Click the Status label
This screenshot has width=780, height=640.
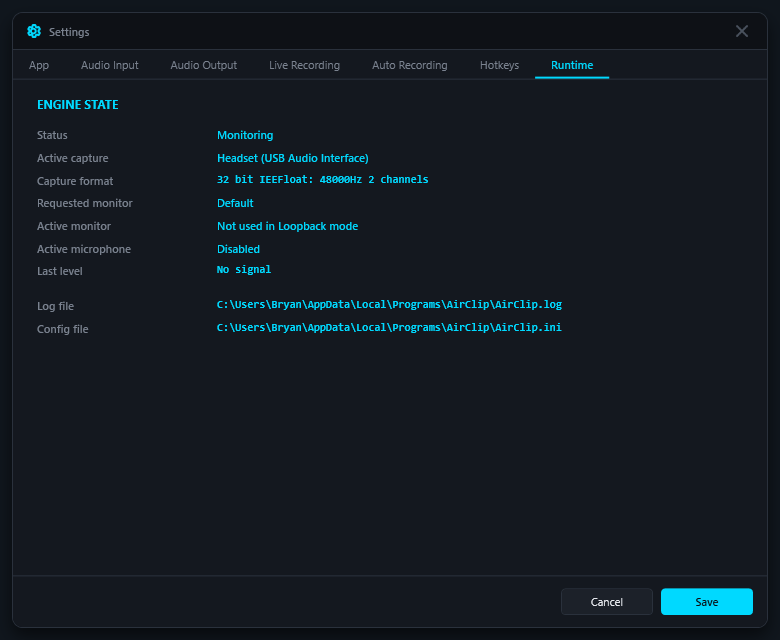(52, 135)
